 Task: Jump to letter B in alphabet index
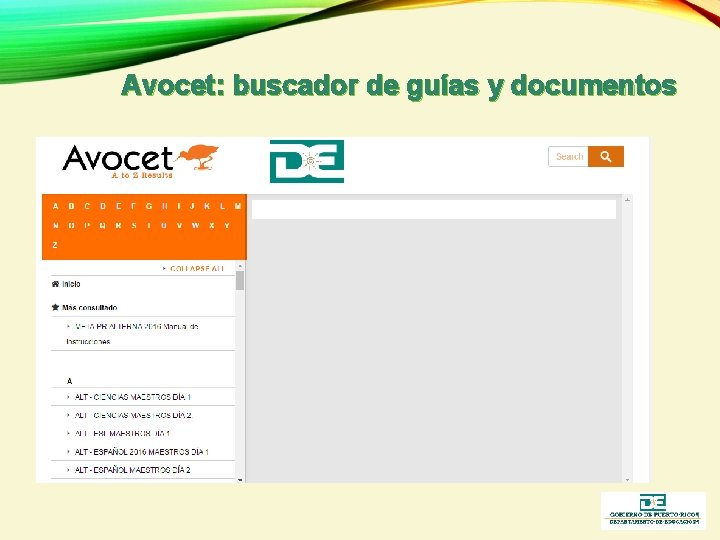click(x=71, y=206)
